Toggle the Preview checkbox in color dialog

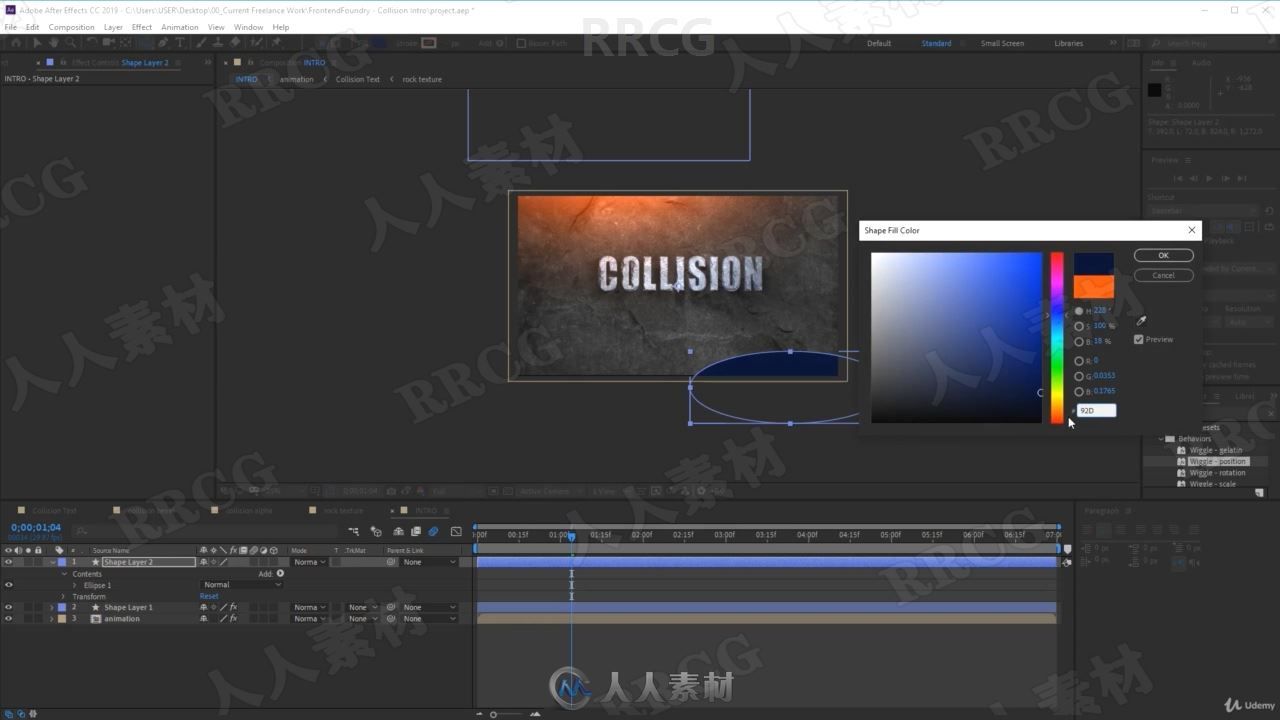coord(1138,339)
